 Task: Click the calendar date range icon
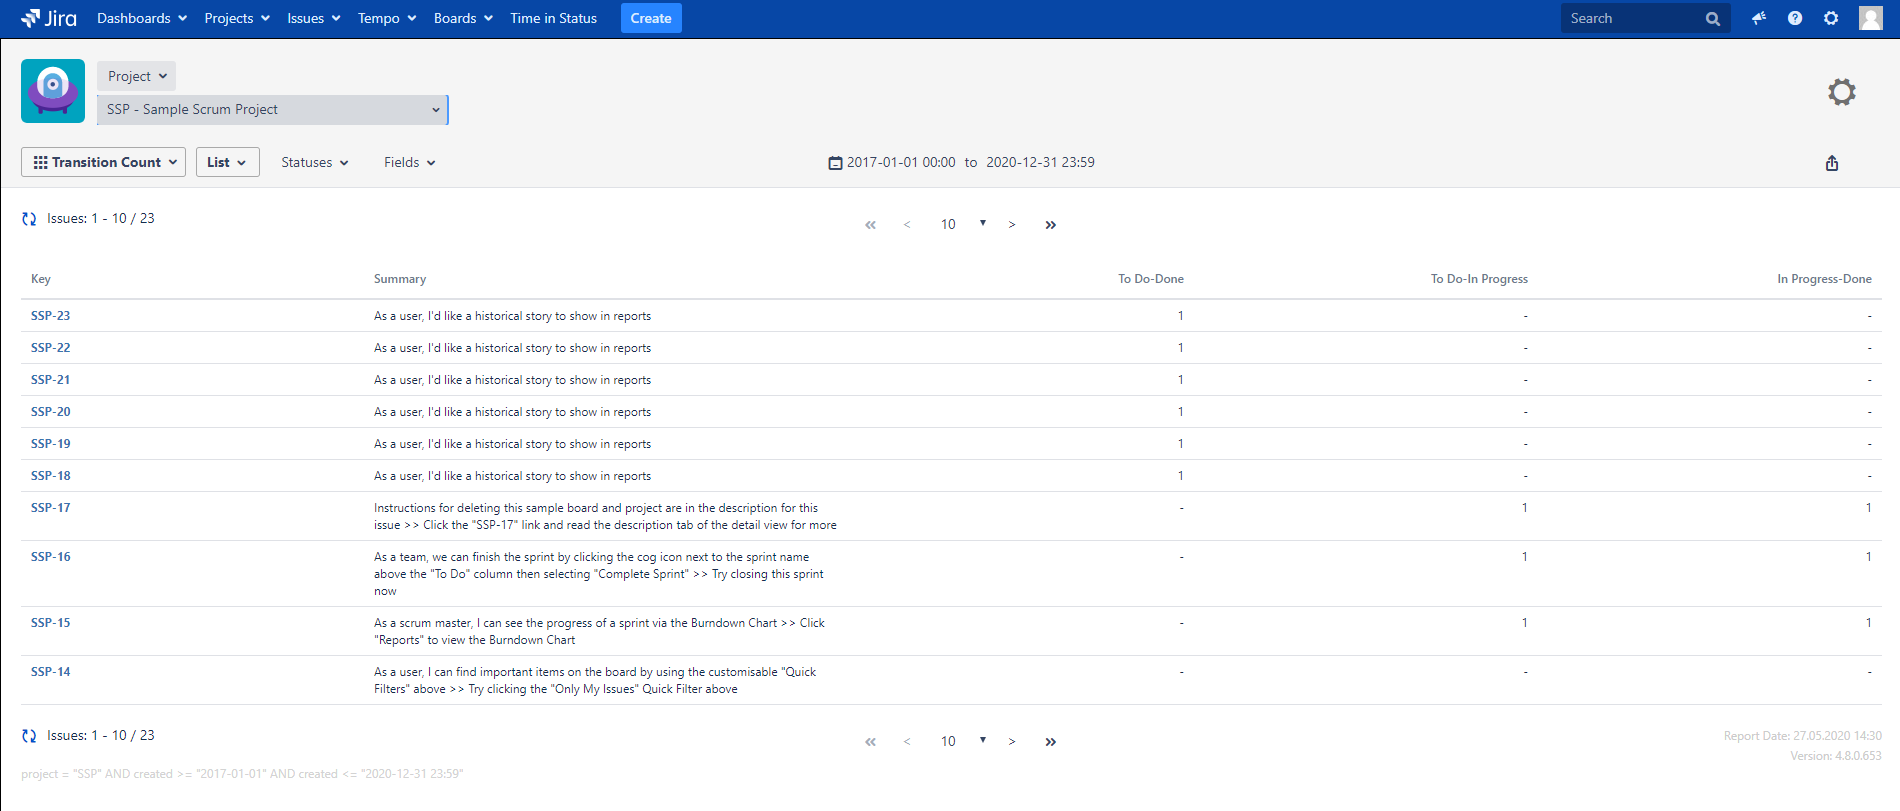click(835, 163)
